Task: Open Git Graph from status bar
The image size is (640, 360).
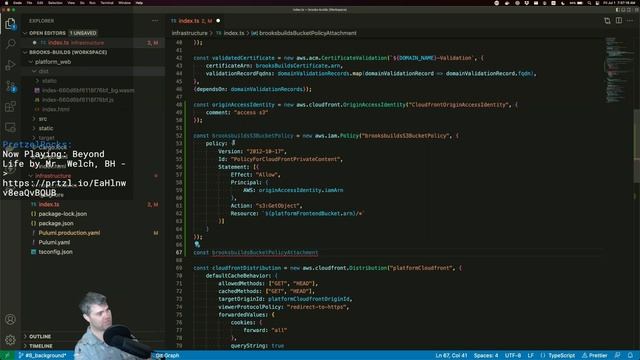Action: (167, 356)
